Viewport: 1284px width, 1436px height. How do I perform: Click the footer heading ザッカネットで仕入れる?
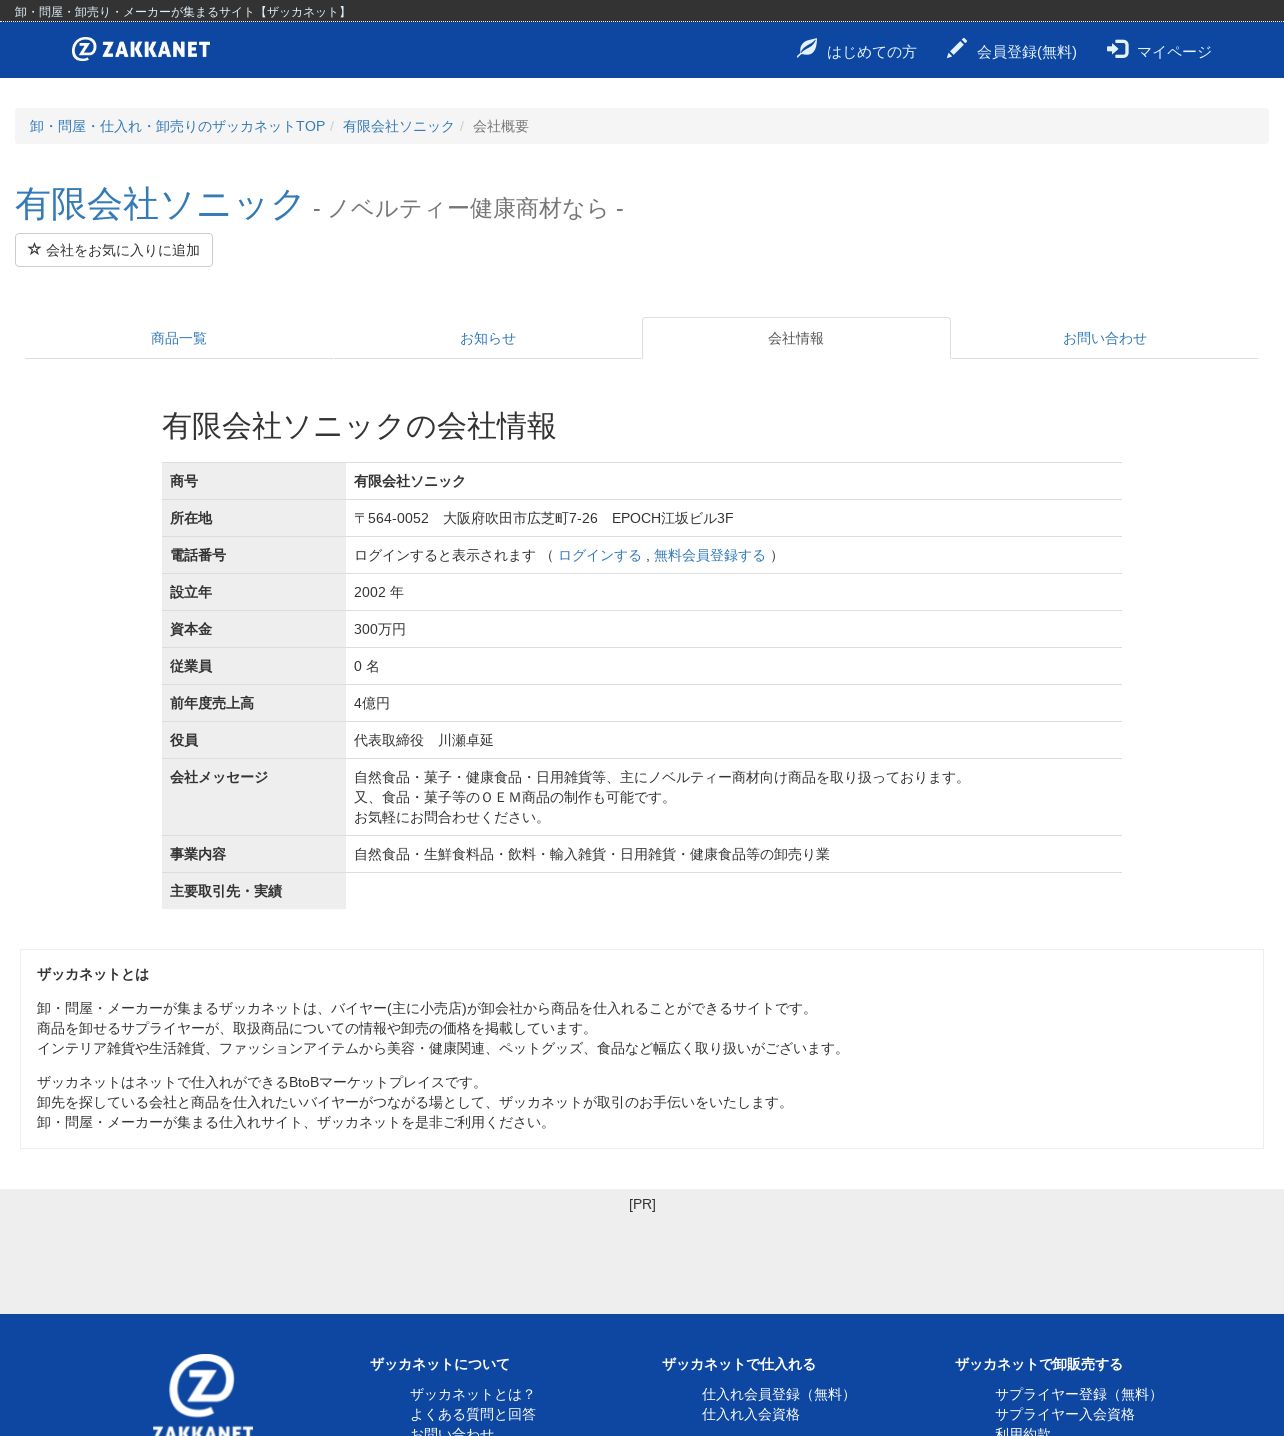(x=739, y=1364)
